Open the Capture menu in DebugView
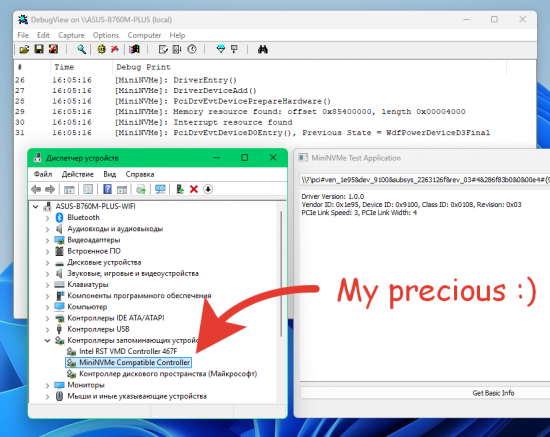Screen dimensions: 550x437 (x=71, y=35)
